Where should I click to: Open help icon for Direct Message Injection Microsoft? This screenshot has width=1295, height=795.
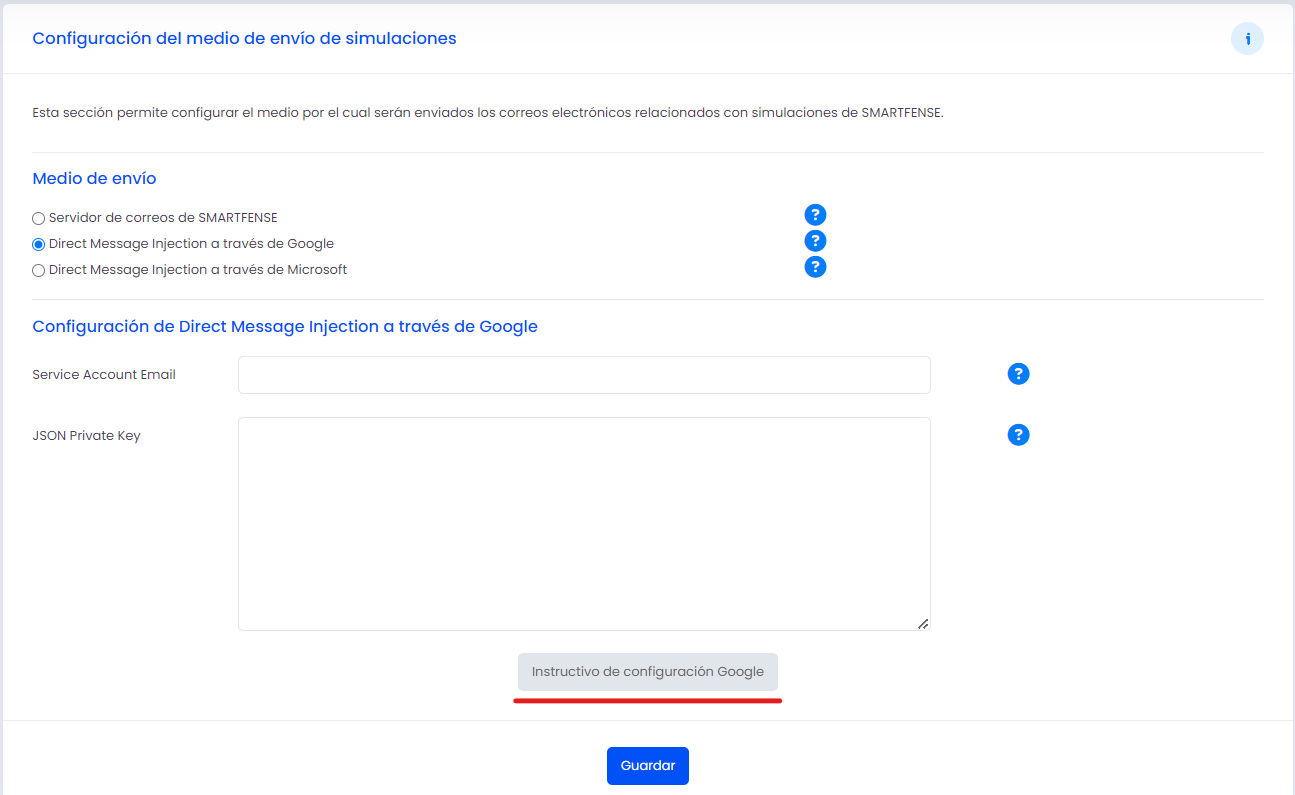pyautogui.click(x=815, y=267)
